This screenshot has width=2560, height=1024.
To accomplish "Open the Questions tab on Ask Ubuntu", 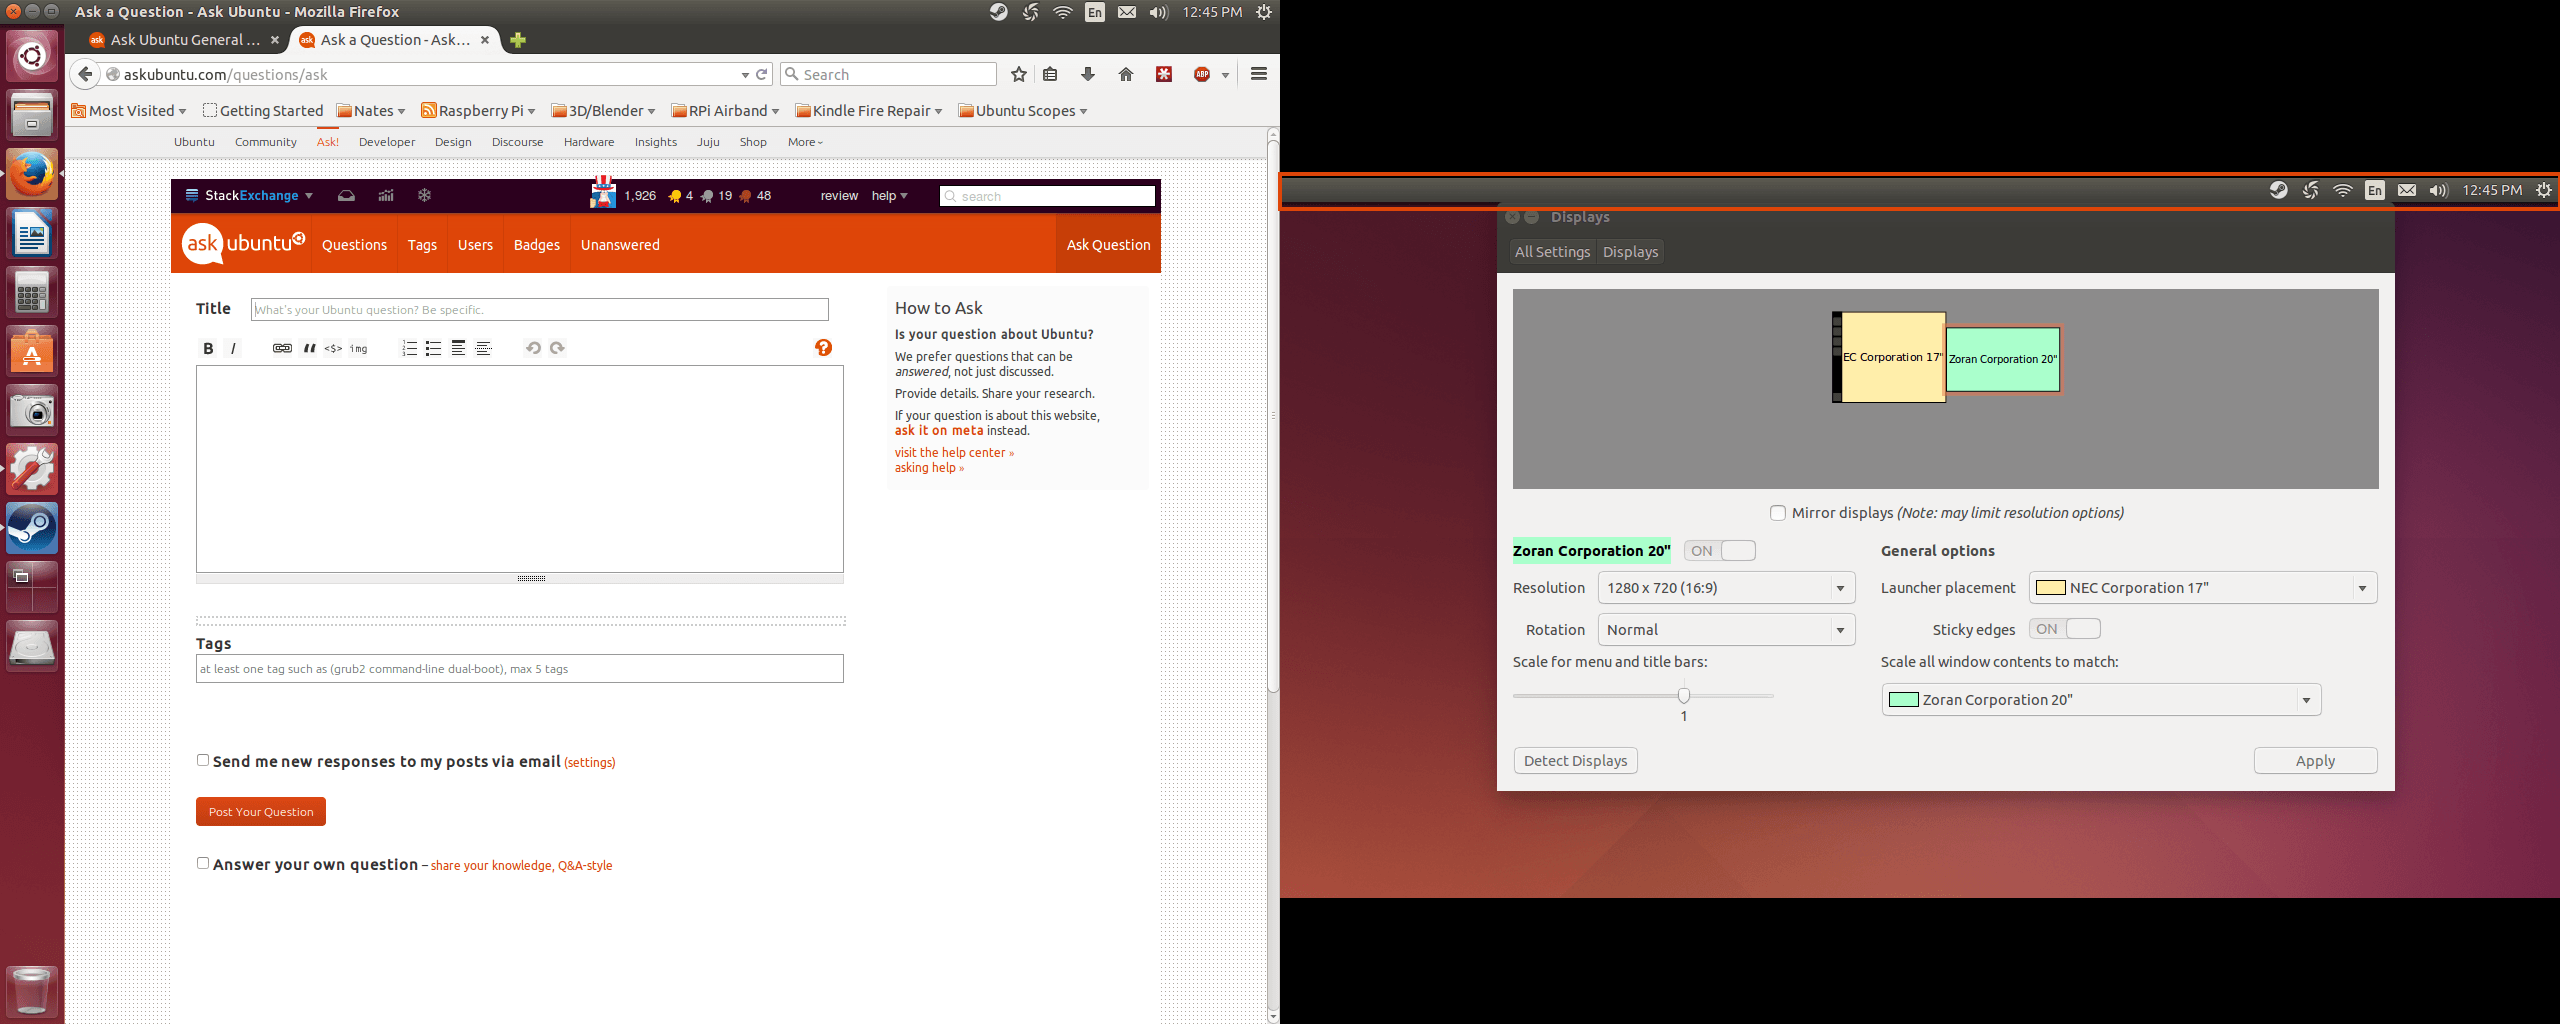I will pos(354,245).
